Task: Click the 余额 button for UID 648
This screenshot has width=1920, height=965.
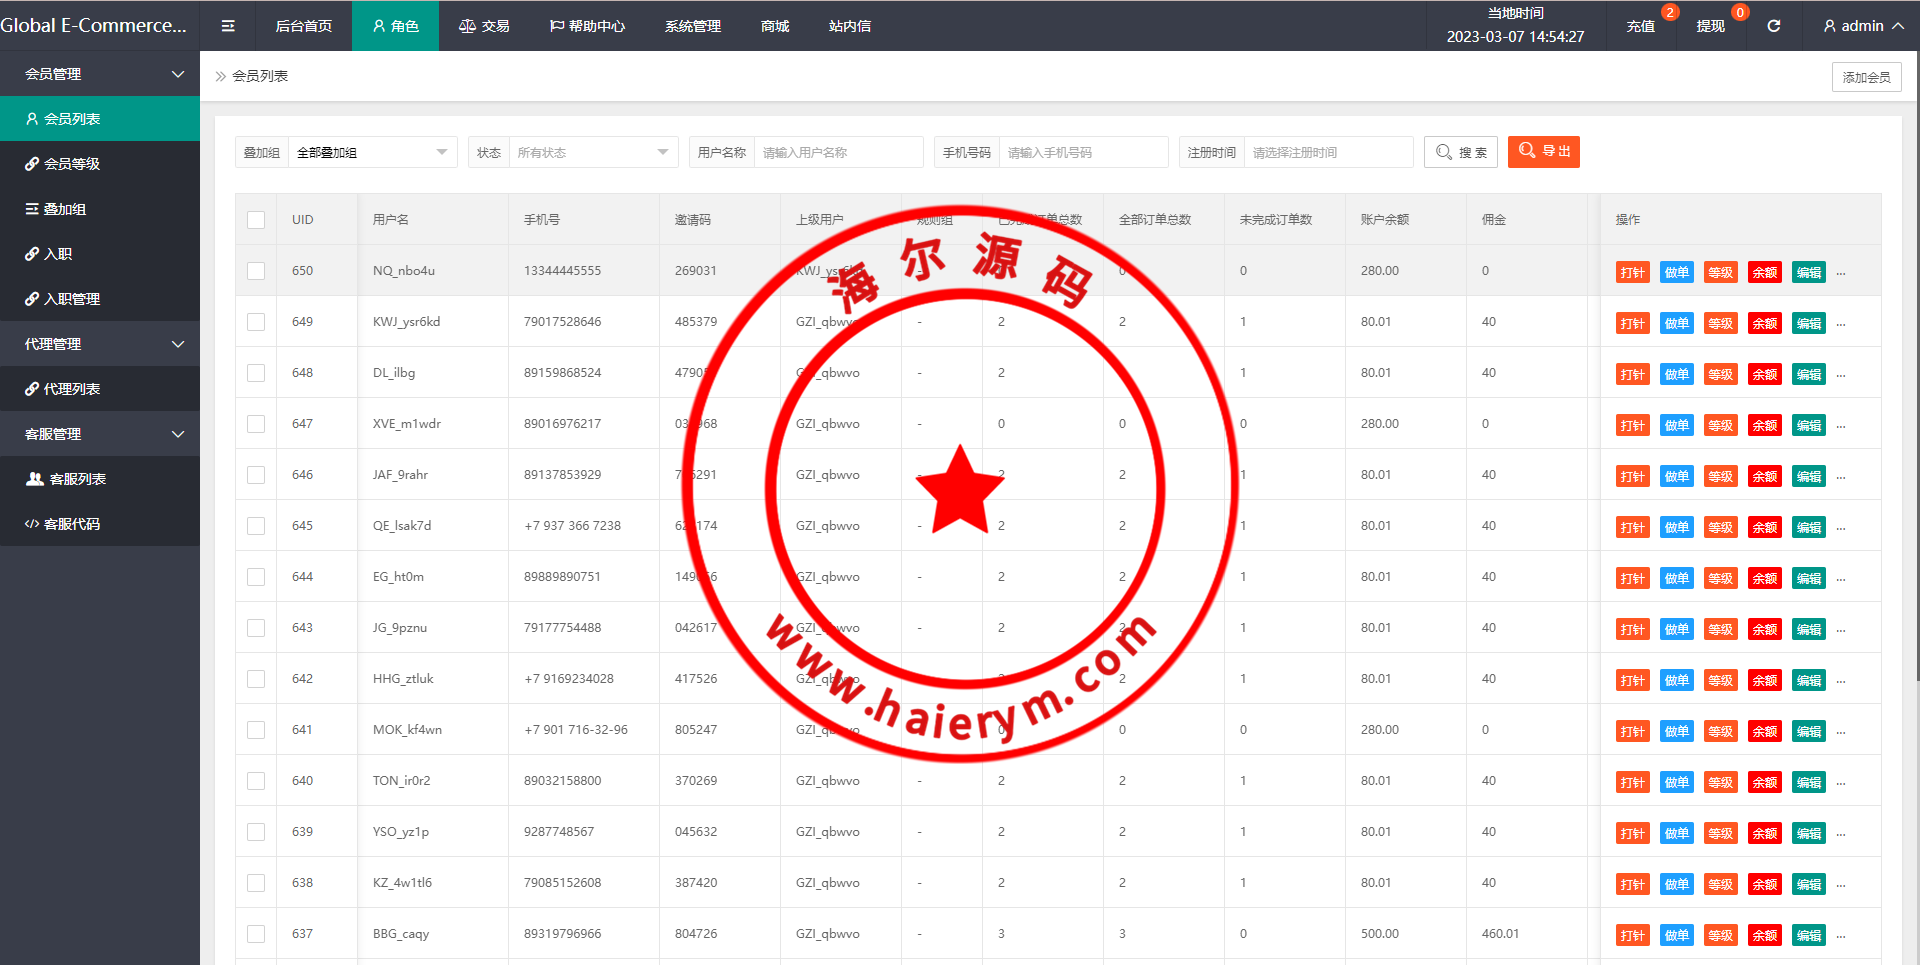Action: (1764, 374)
